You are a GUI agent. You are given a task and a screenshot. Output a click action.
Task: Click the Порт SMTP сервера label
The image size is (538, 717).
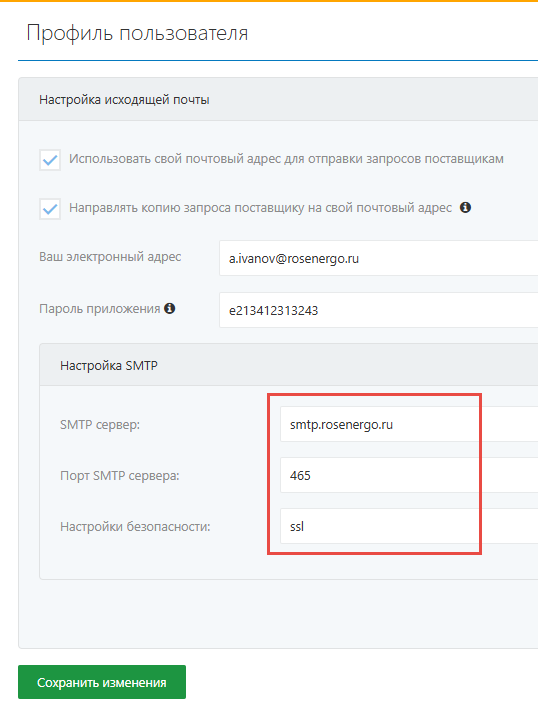point(120,476)
